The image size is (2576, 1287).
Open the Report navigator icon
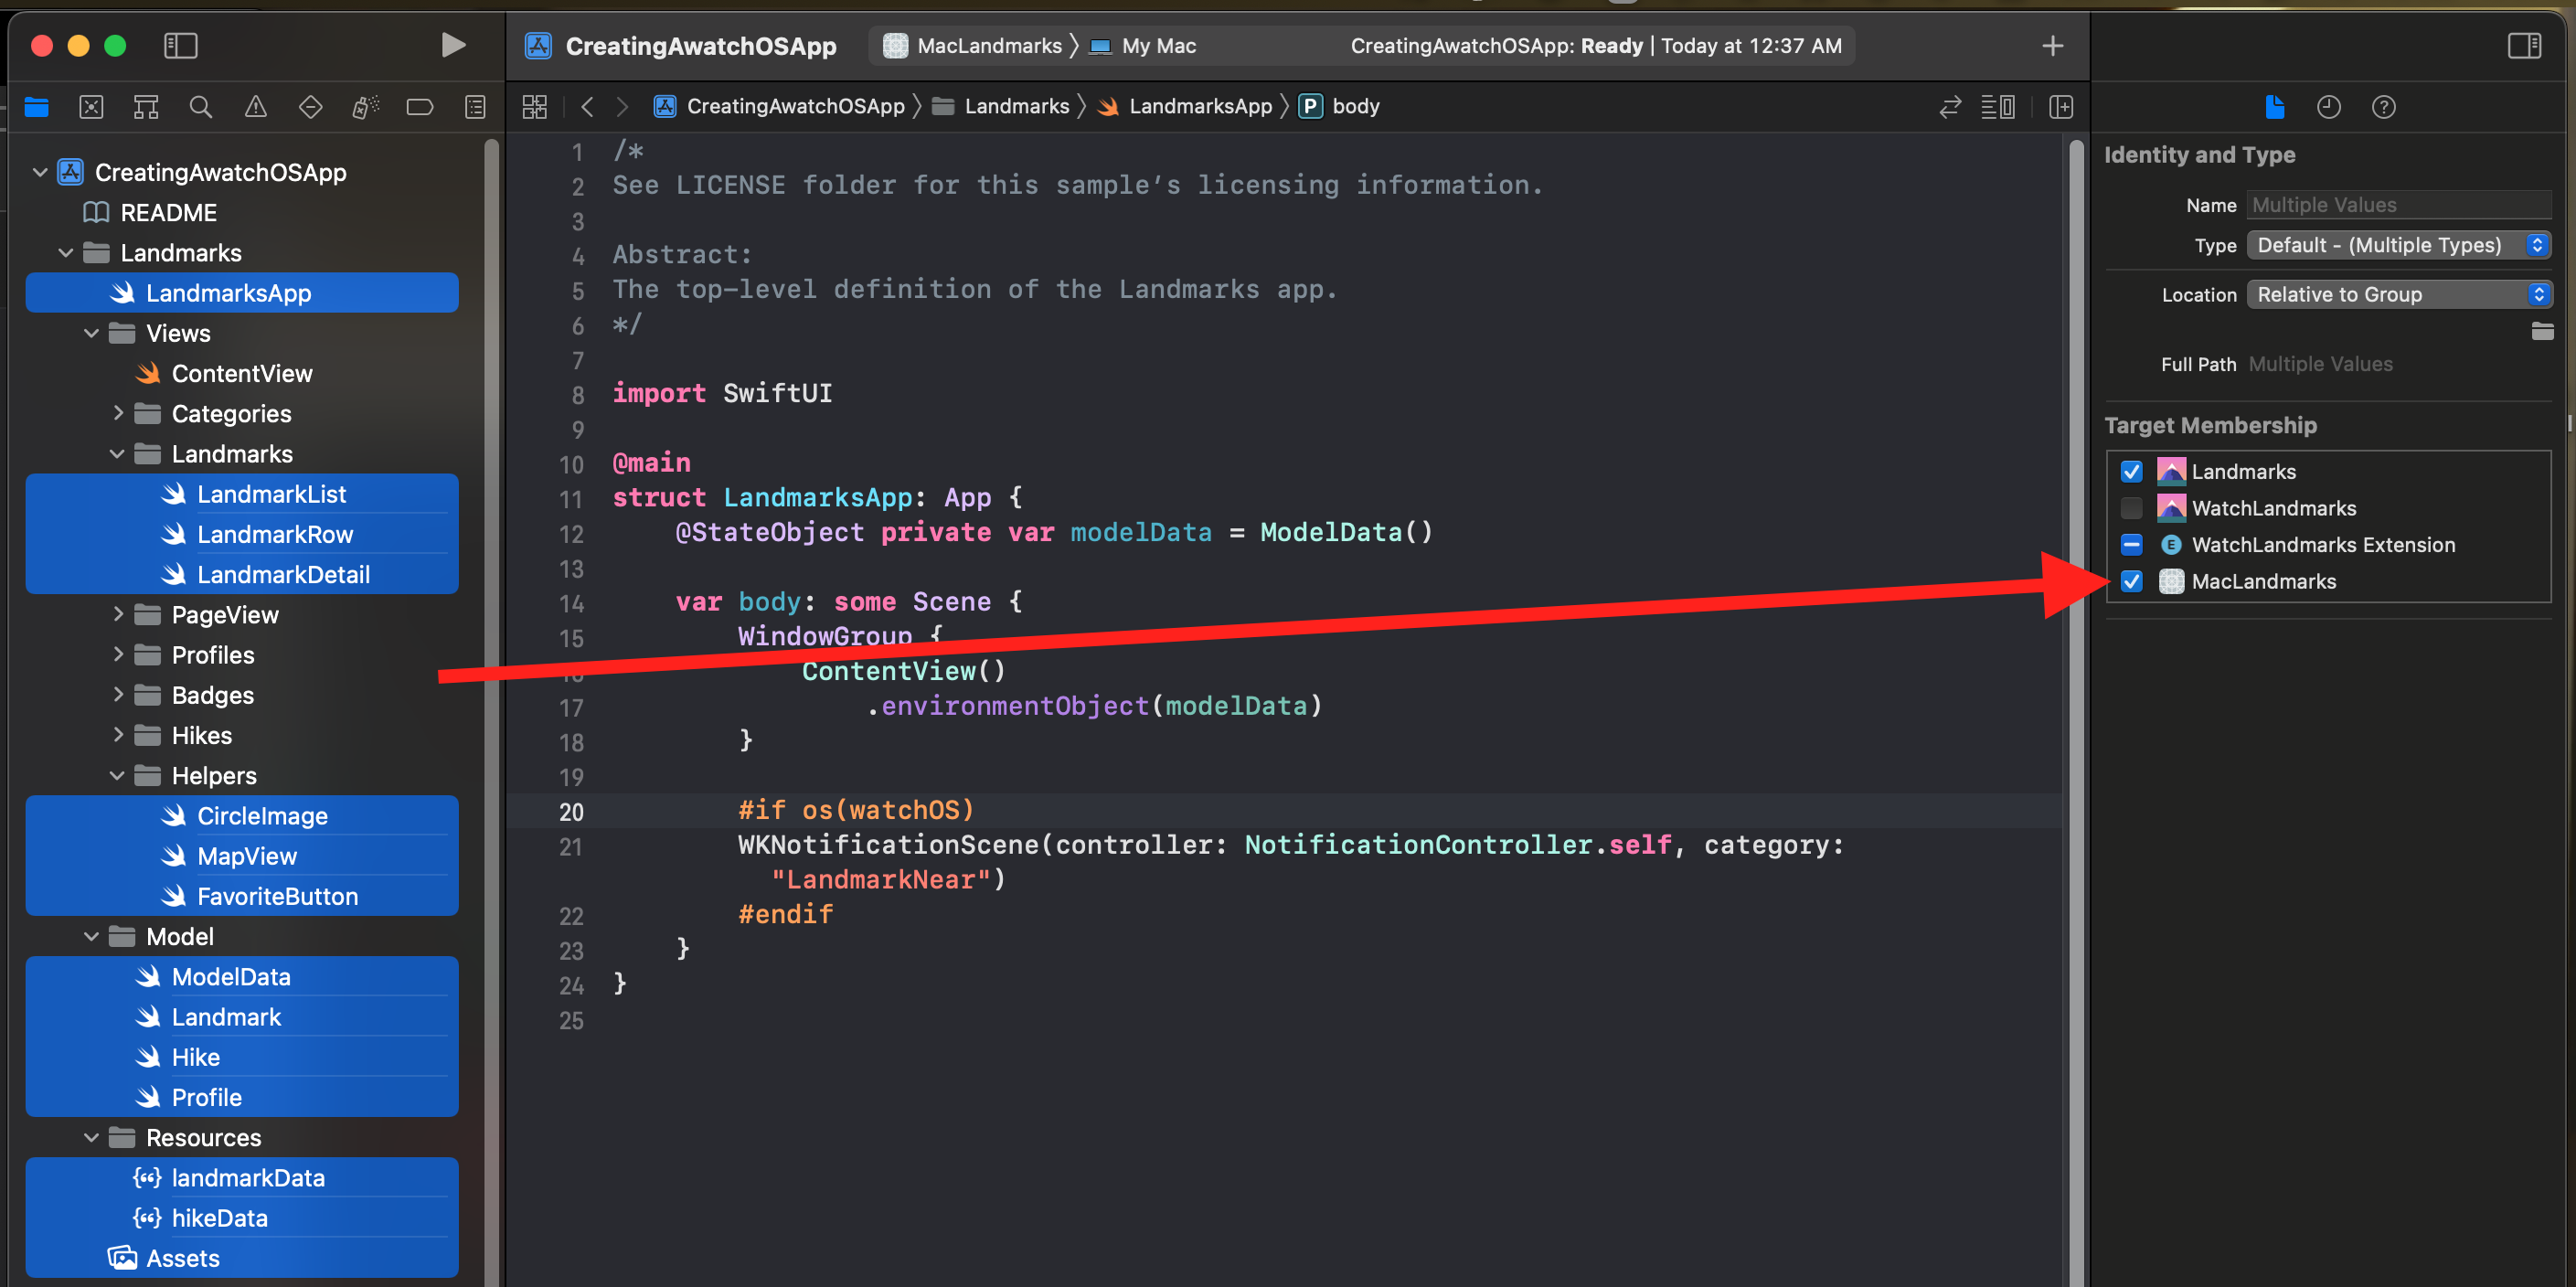click(x=475, y=107)
